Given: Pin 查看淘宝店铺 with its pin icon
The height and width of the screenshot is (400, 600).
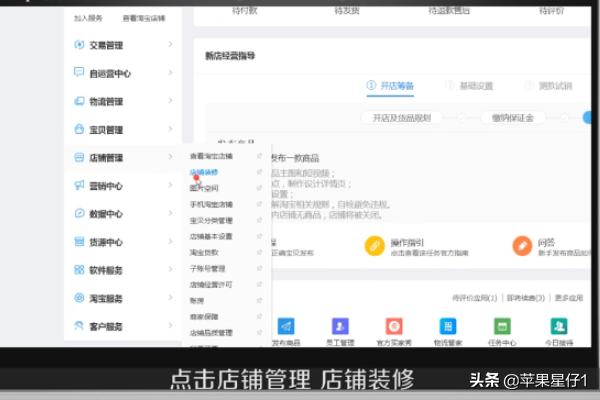Looking at the screenshot, I should point(260,156).
